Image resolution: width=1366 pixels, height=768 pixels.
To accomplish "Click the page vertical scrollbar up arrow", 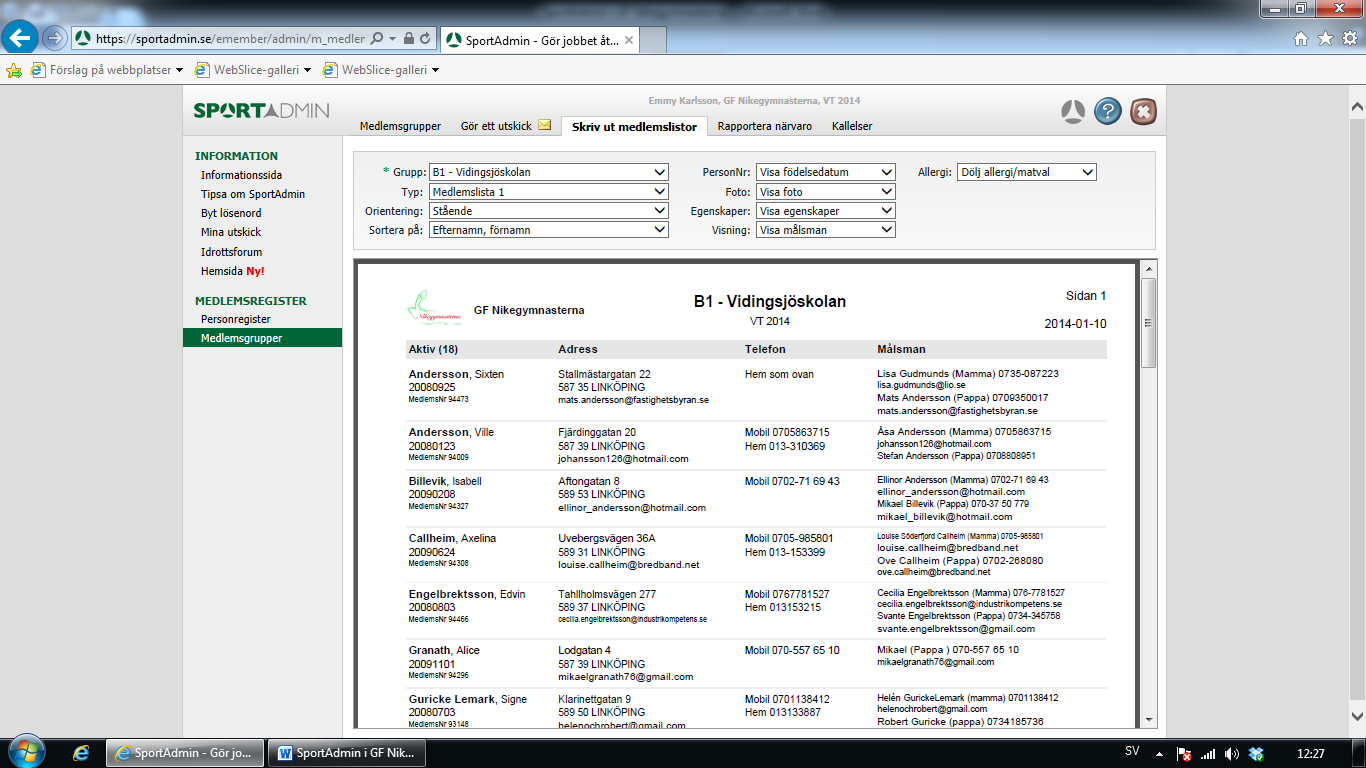I will coord(1357,106).
